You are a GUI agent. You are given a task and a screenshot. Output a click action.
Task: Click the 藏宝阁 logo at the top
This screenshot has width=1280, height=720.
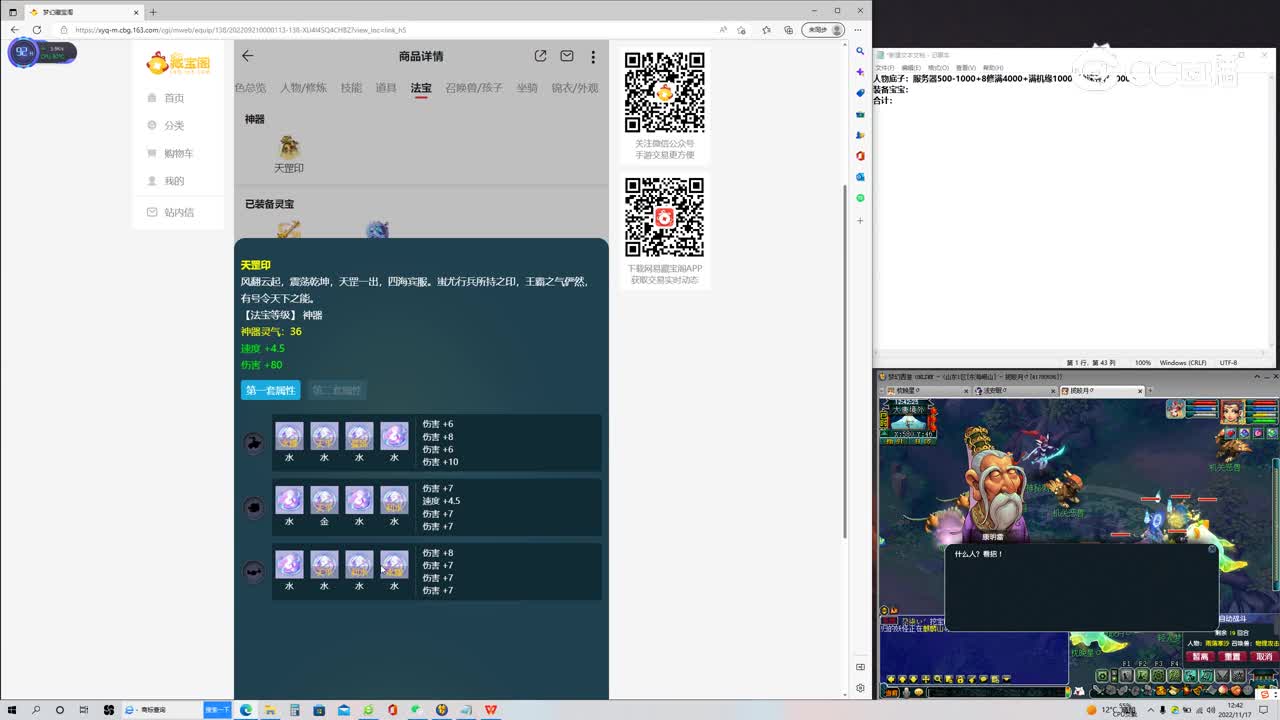[178, 62]
